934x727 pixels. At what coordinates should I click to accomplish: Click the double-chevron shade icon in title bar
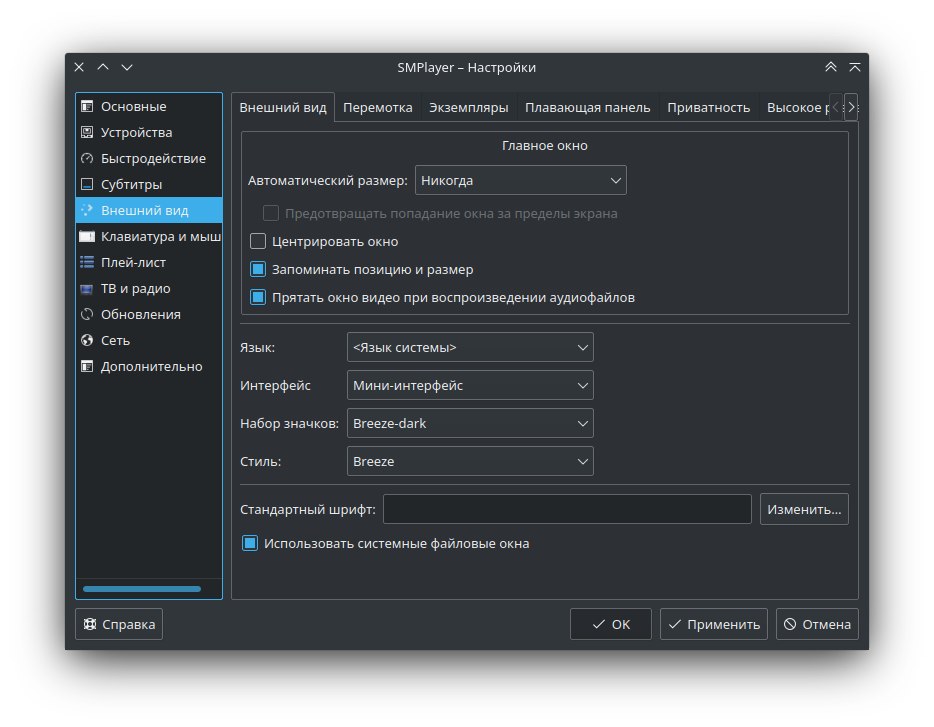click(x=830, y=67)
